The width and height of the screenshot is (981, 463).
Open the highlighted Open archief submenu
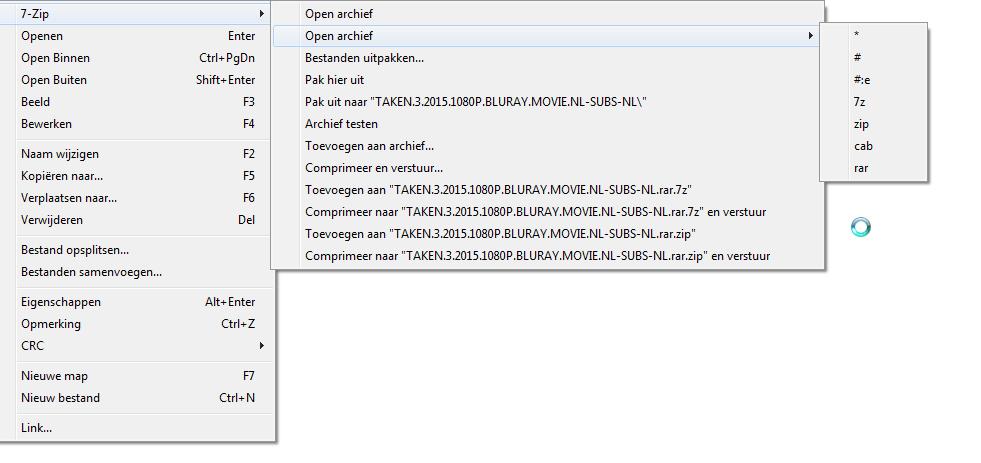coord(547,36)
